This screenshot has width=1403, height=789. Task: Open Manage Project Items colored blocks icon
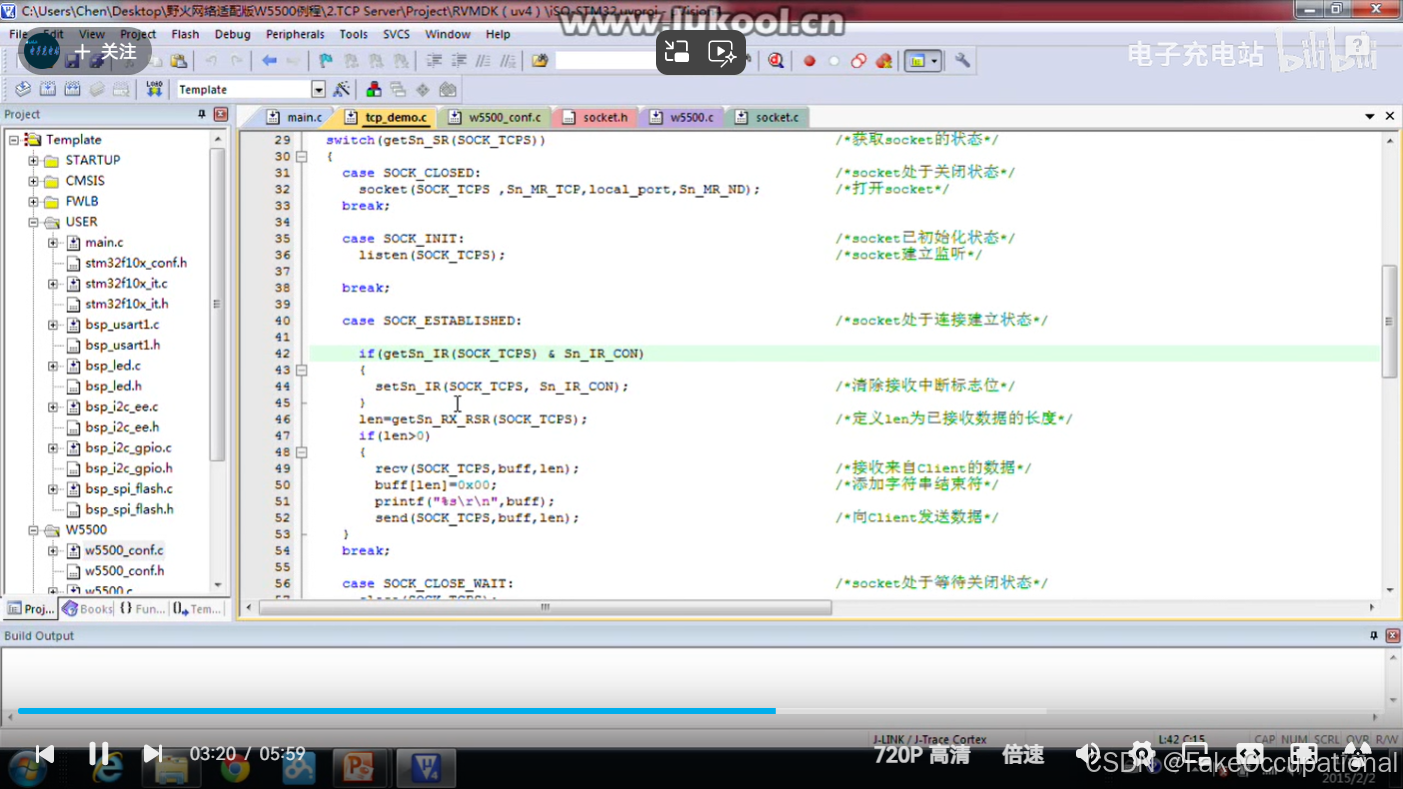point(374,89)
